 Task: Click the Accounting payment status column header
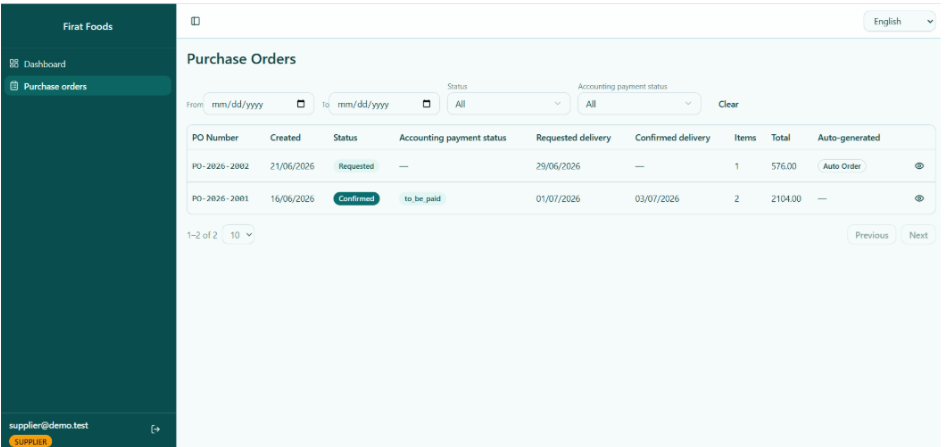coord(453,137)
